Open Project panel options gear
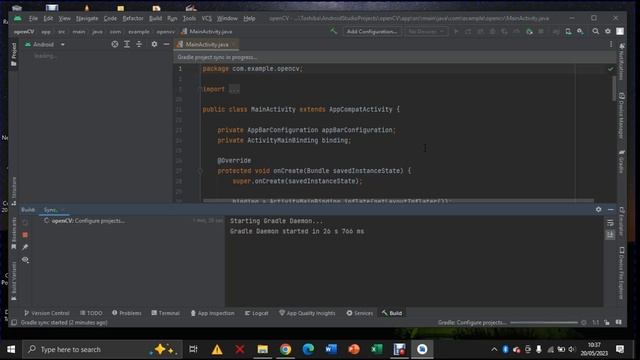This screenshot has height=360, width=640. tap(154, 44)
